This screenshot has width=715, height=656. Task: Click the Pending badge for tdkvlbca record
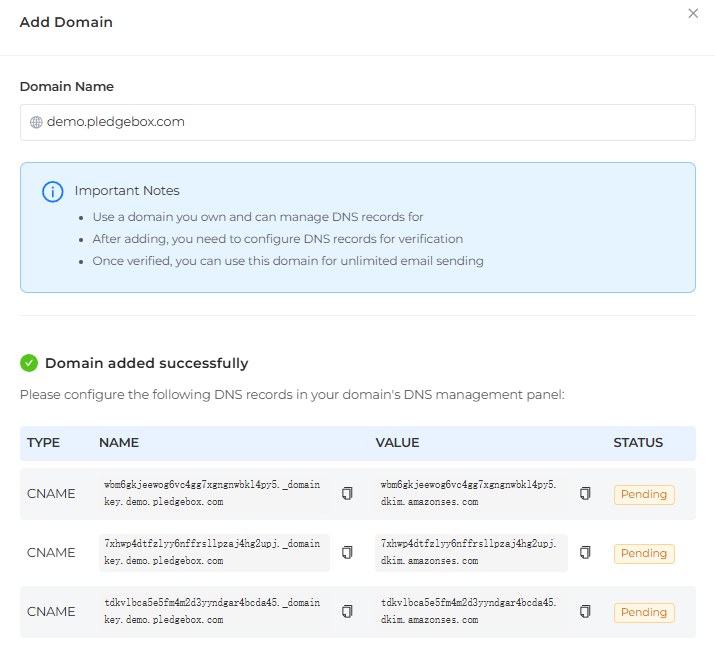click(x=644, y=612)
